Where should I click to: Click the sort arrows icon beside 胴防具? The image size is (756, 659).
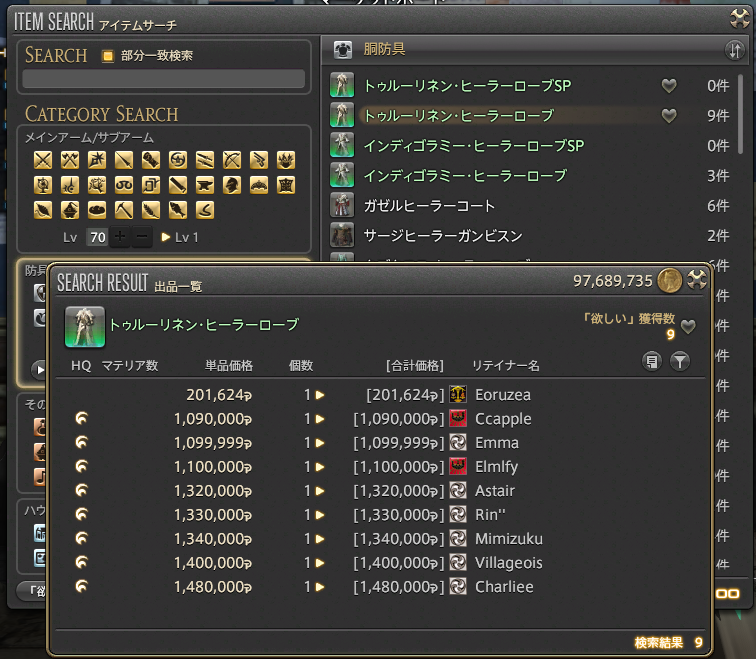click(x=734, y=50)
